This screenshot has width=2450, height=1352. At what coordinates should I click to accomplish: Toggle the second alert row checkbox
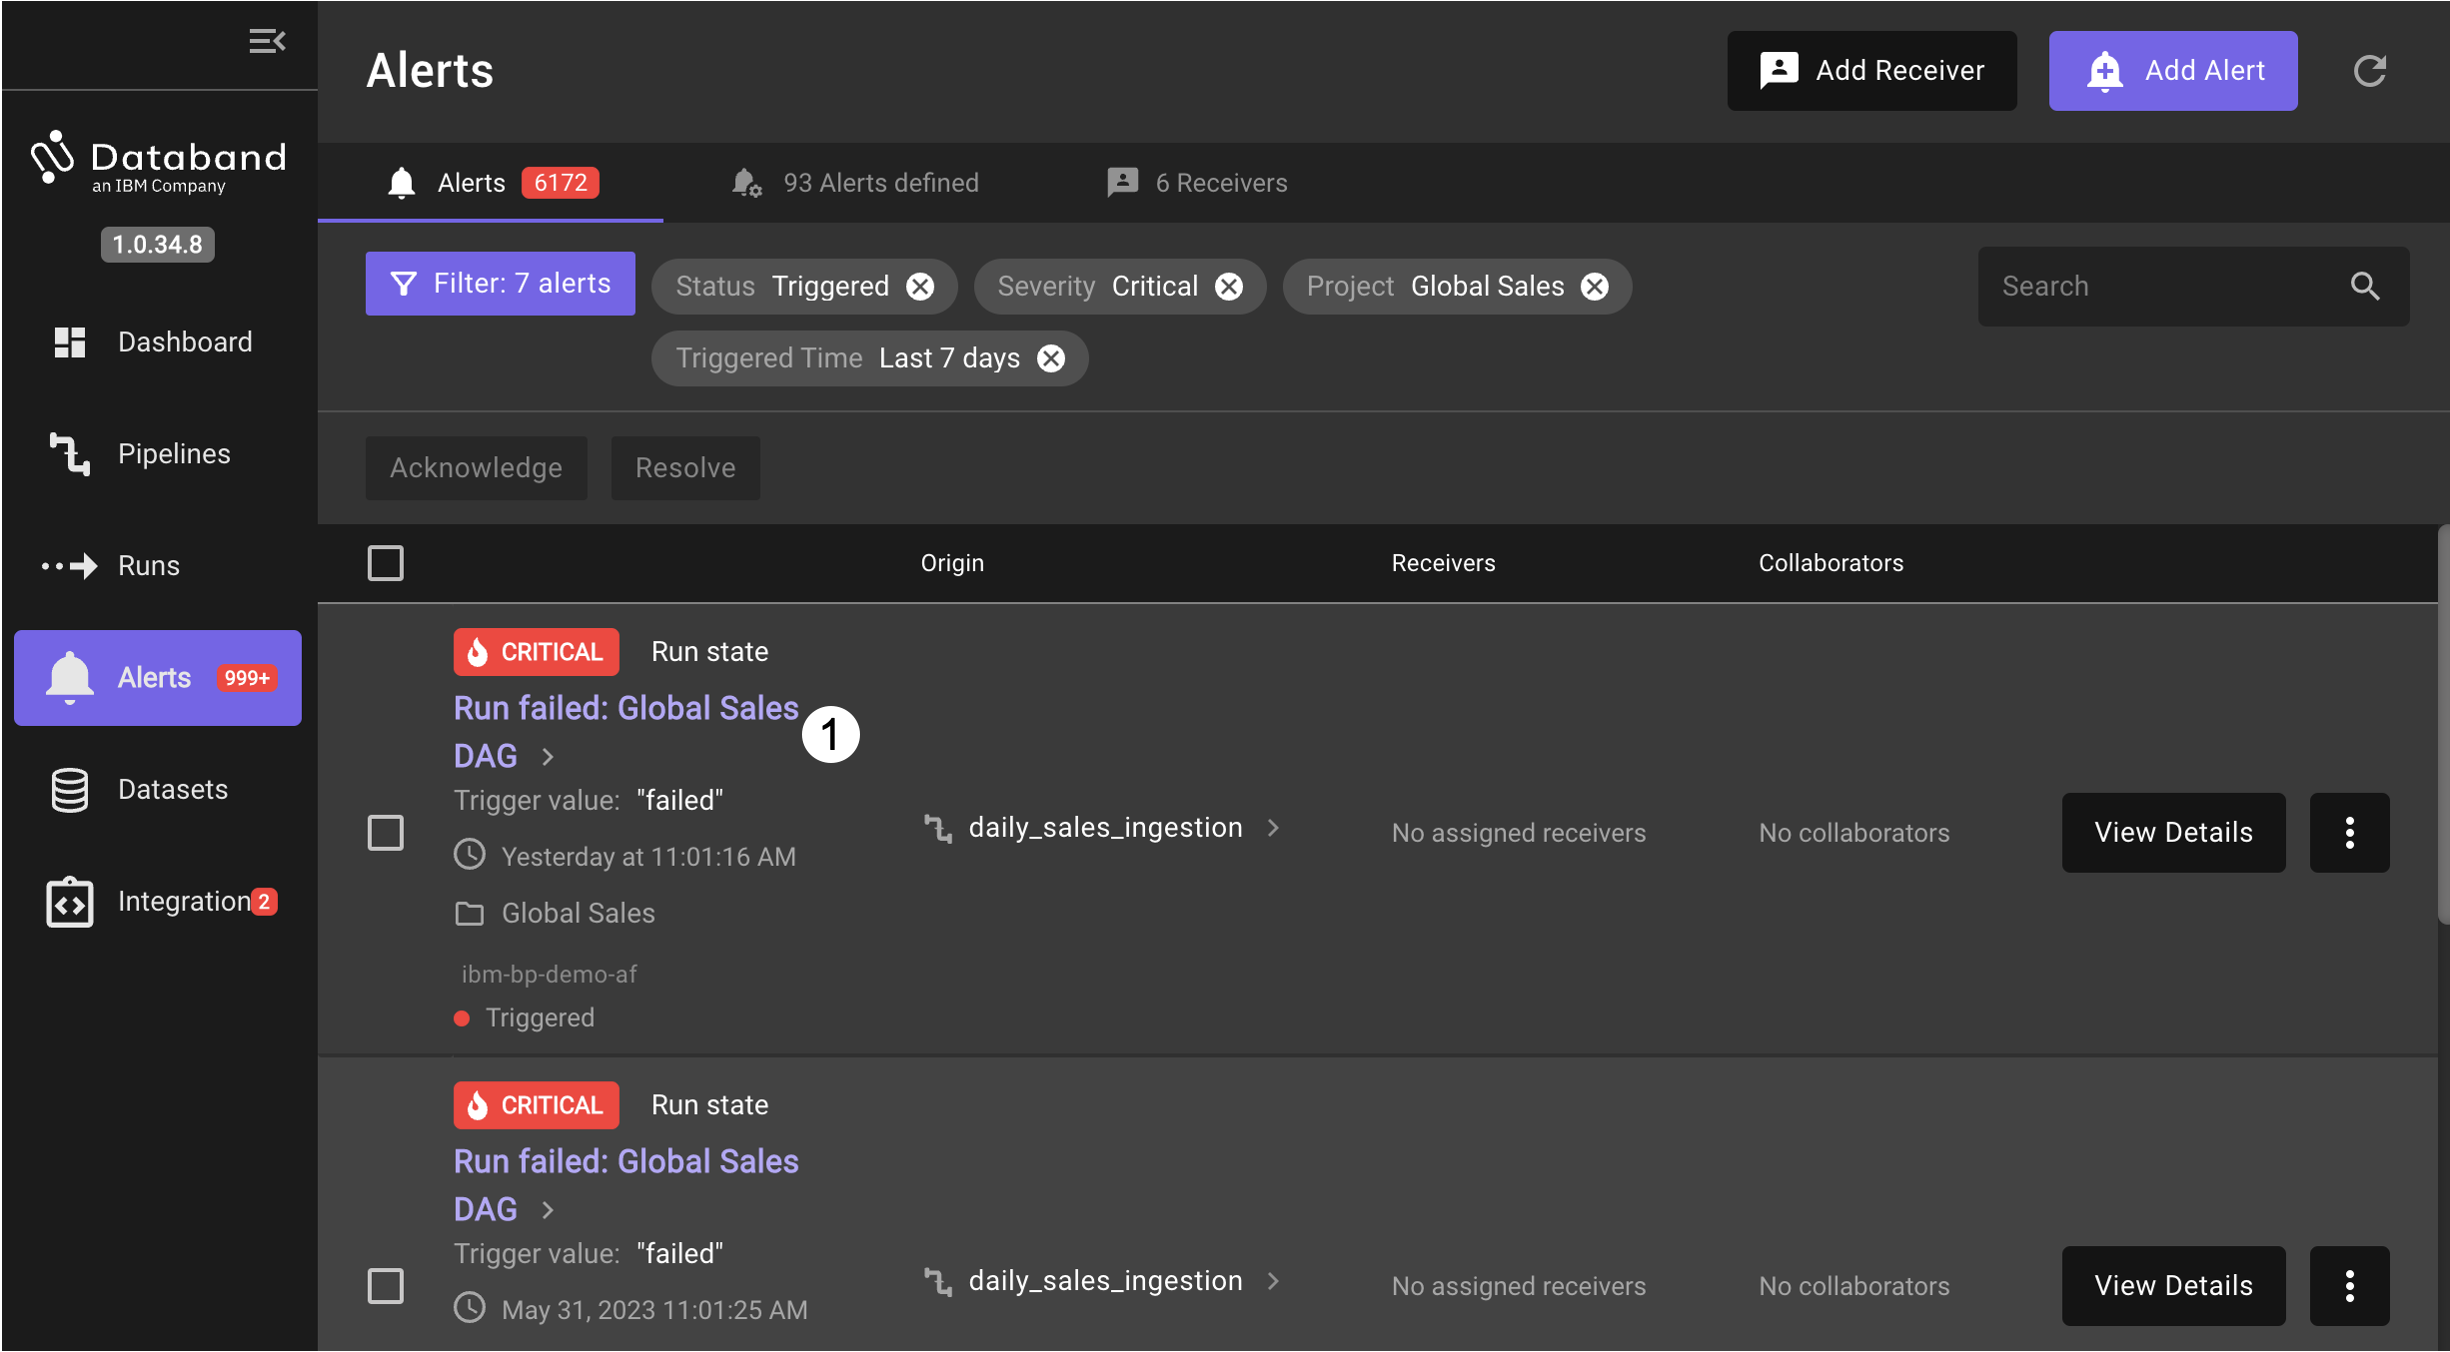[x=386, y=1279]
